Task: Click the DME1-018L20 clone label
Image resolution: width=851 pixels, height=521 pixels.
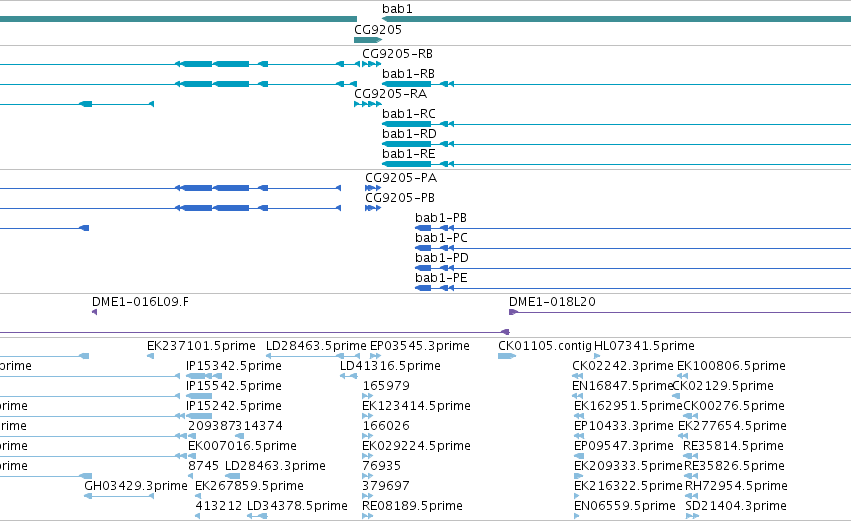Action: 552,302
